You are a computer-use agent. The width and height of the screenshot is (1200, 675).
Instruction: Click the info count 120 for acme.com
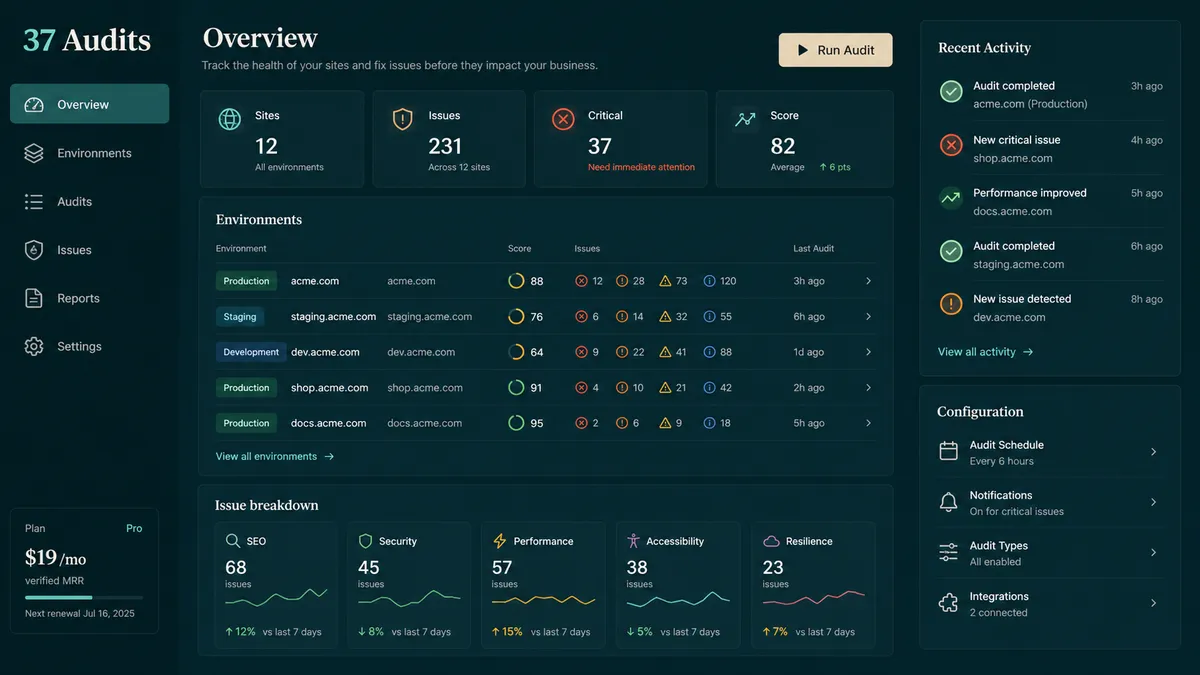click(728, 281)
